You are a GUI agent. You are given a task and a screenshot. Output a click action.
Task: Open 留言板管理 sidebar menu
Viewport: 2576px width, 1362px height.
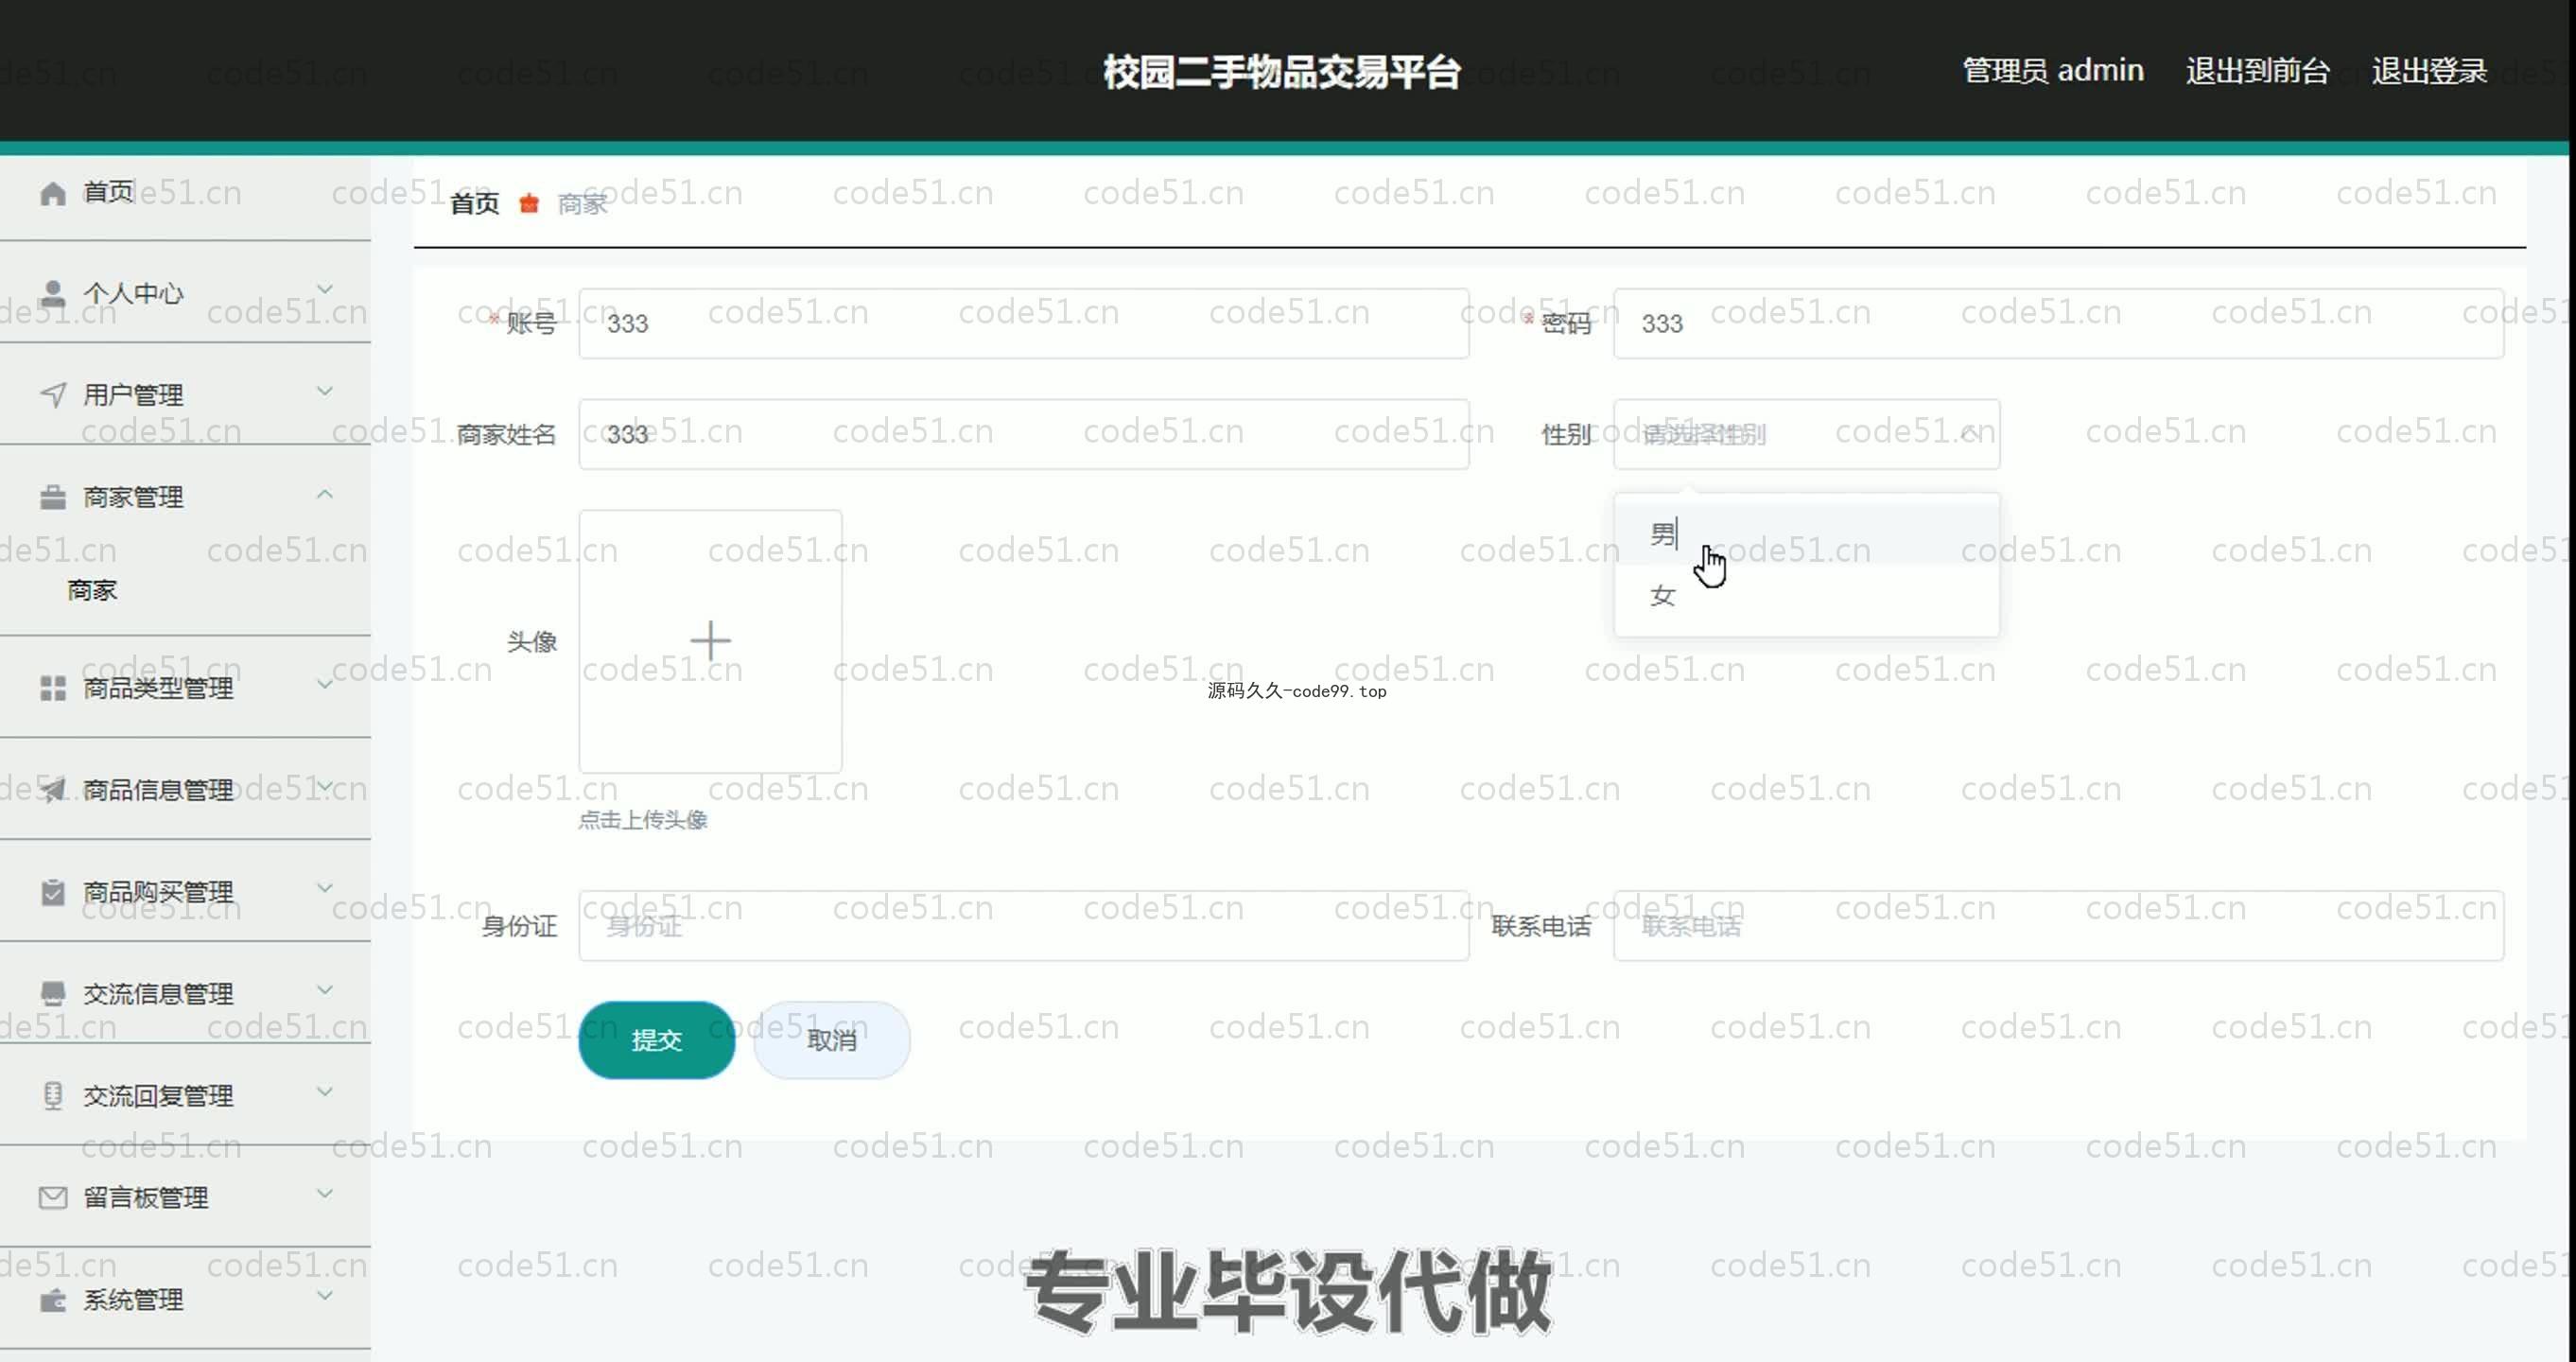click(185, 1198)
